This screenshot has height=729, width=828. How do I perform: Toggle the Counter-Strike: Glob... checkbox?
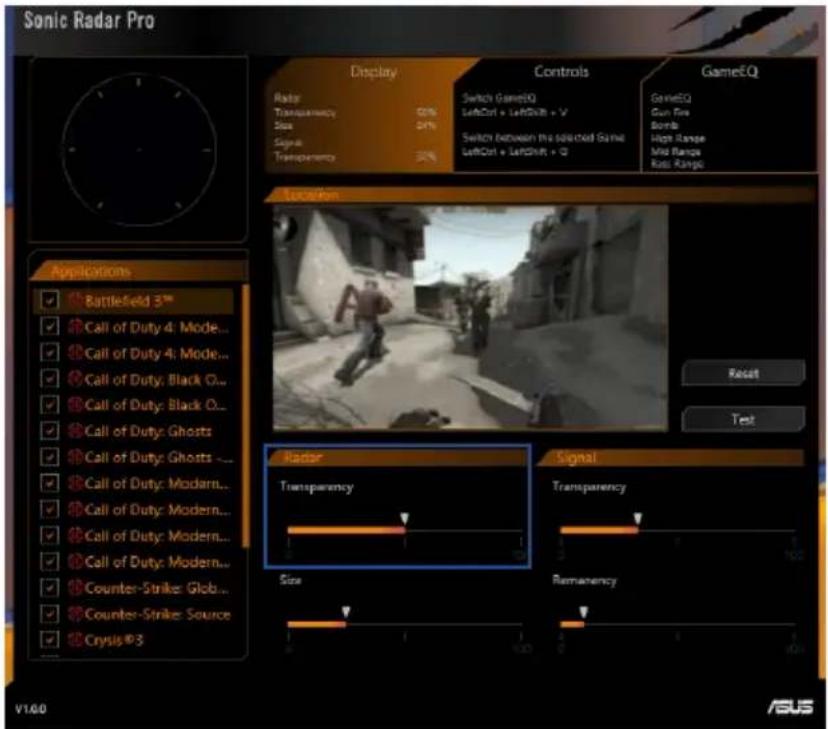click(50, 588)
